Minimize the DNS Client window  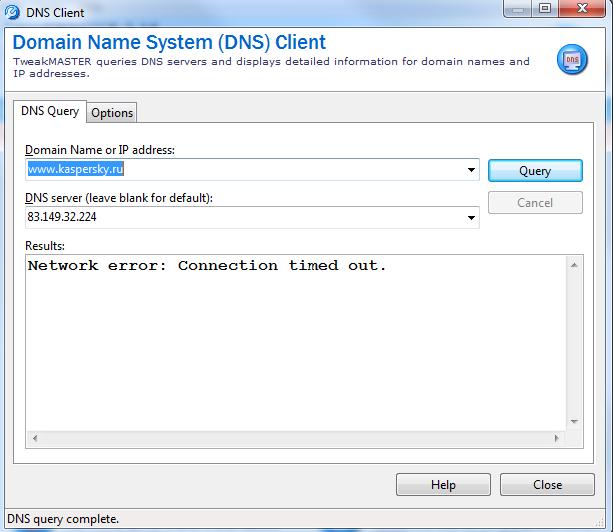[518, 8]
